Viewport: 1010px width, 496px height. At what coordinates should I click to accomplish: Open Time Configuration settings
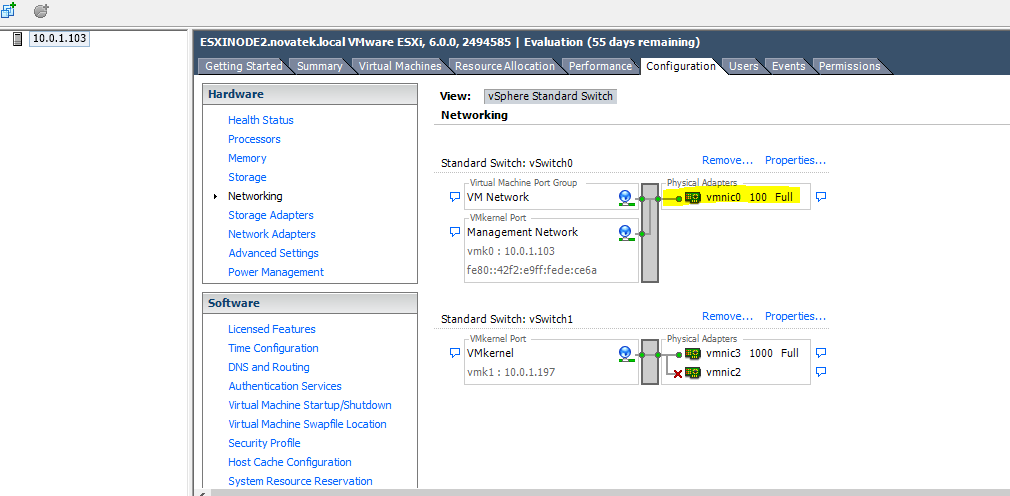[273, 348]
